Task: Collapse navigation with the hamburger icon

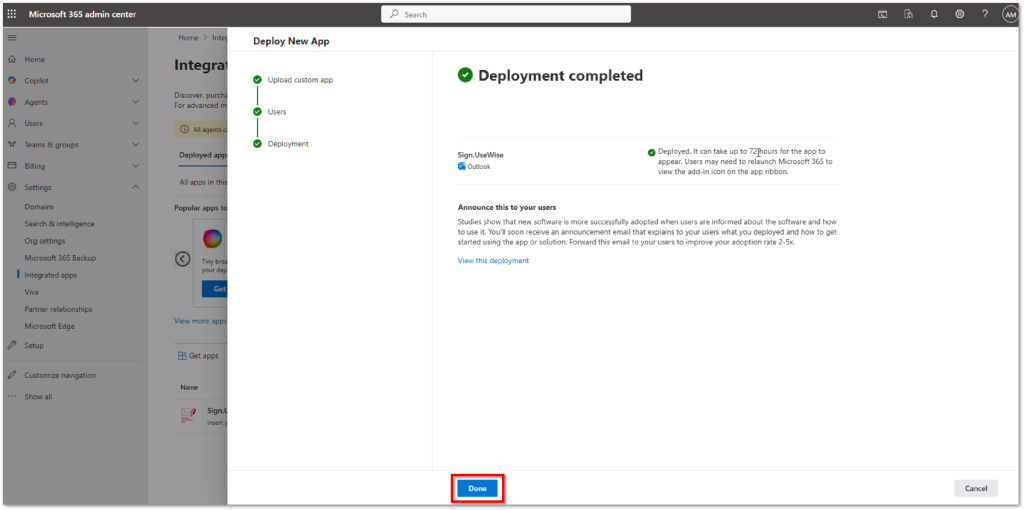Action: click(12, 37)
